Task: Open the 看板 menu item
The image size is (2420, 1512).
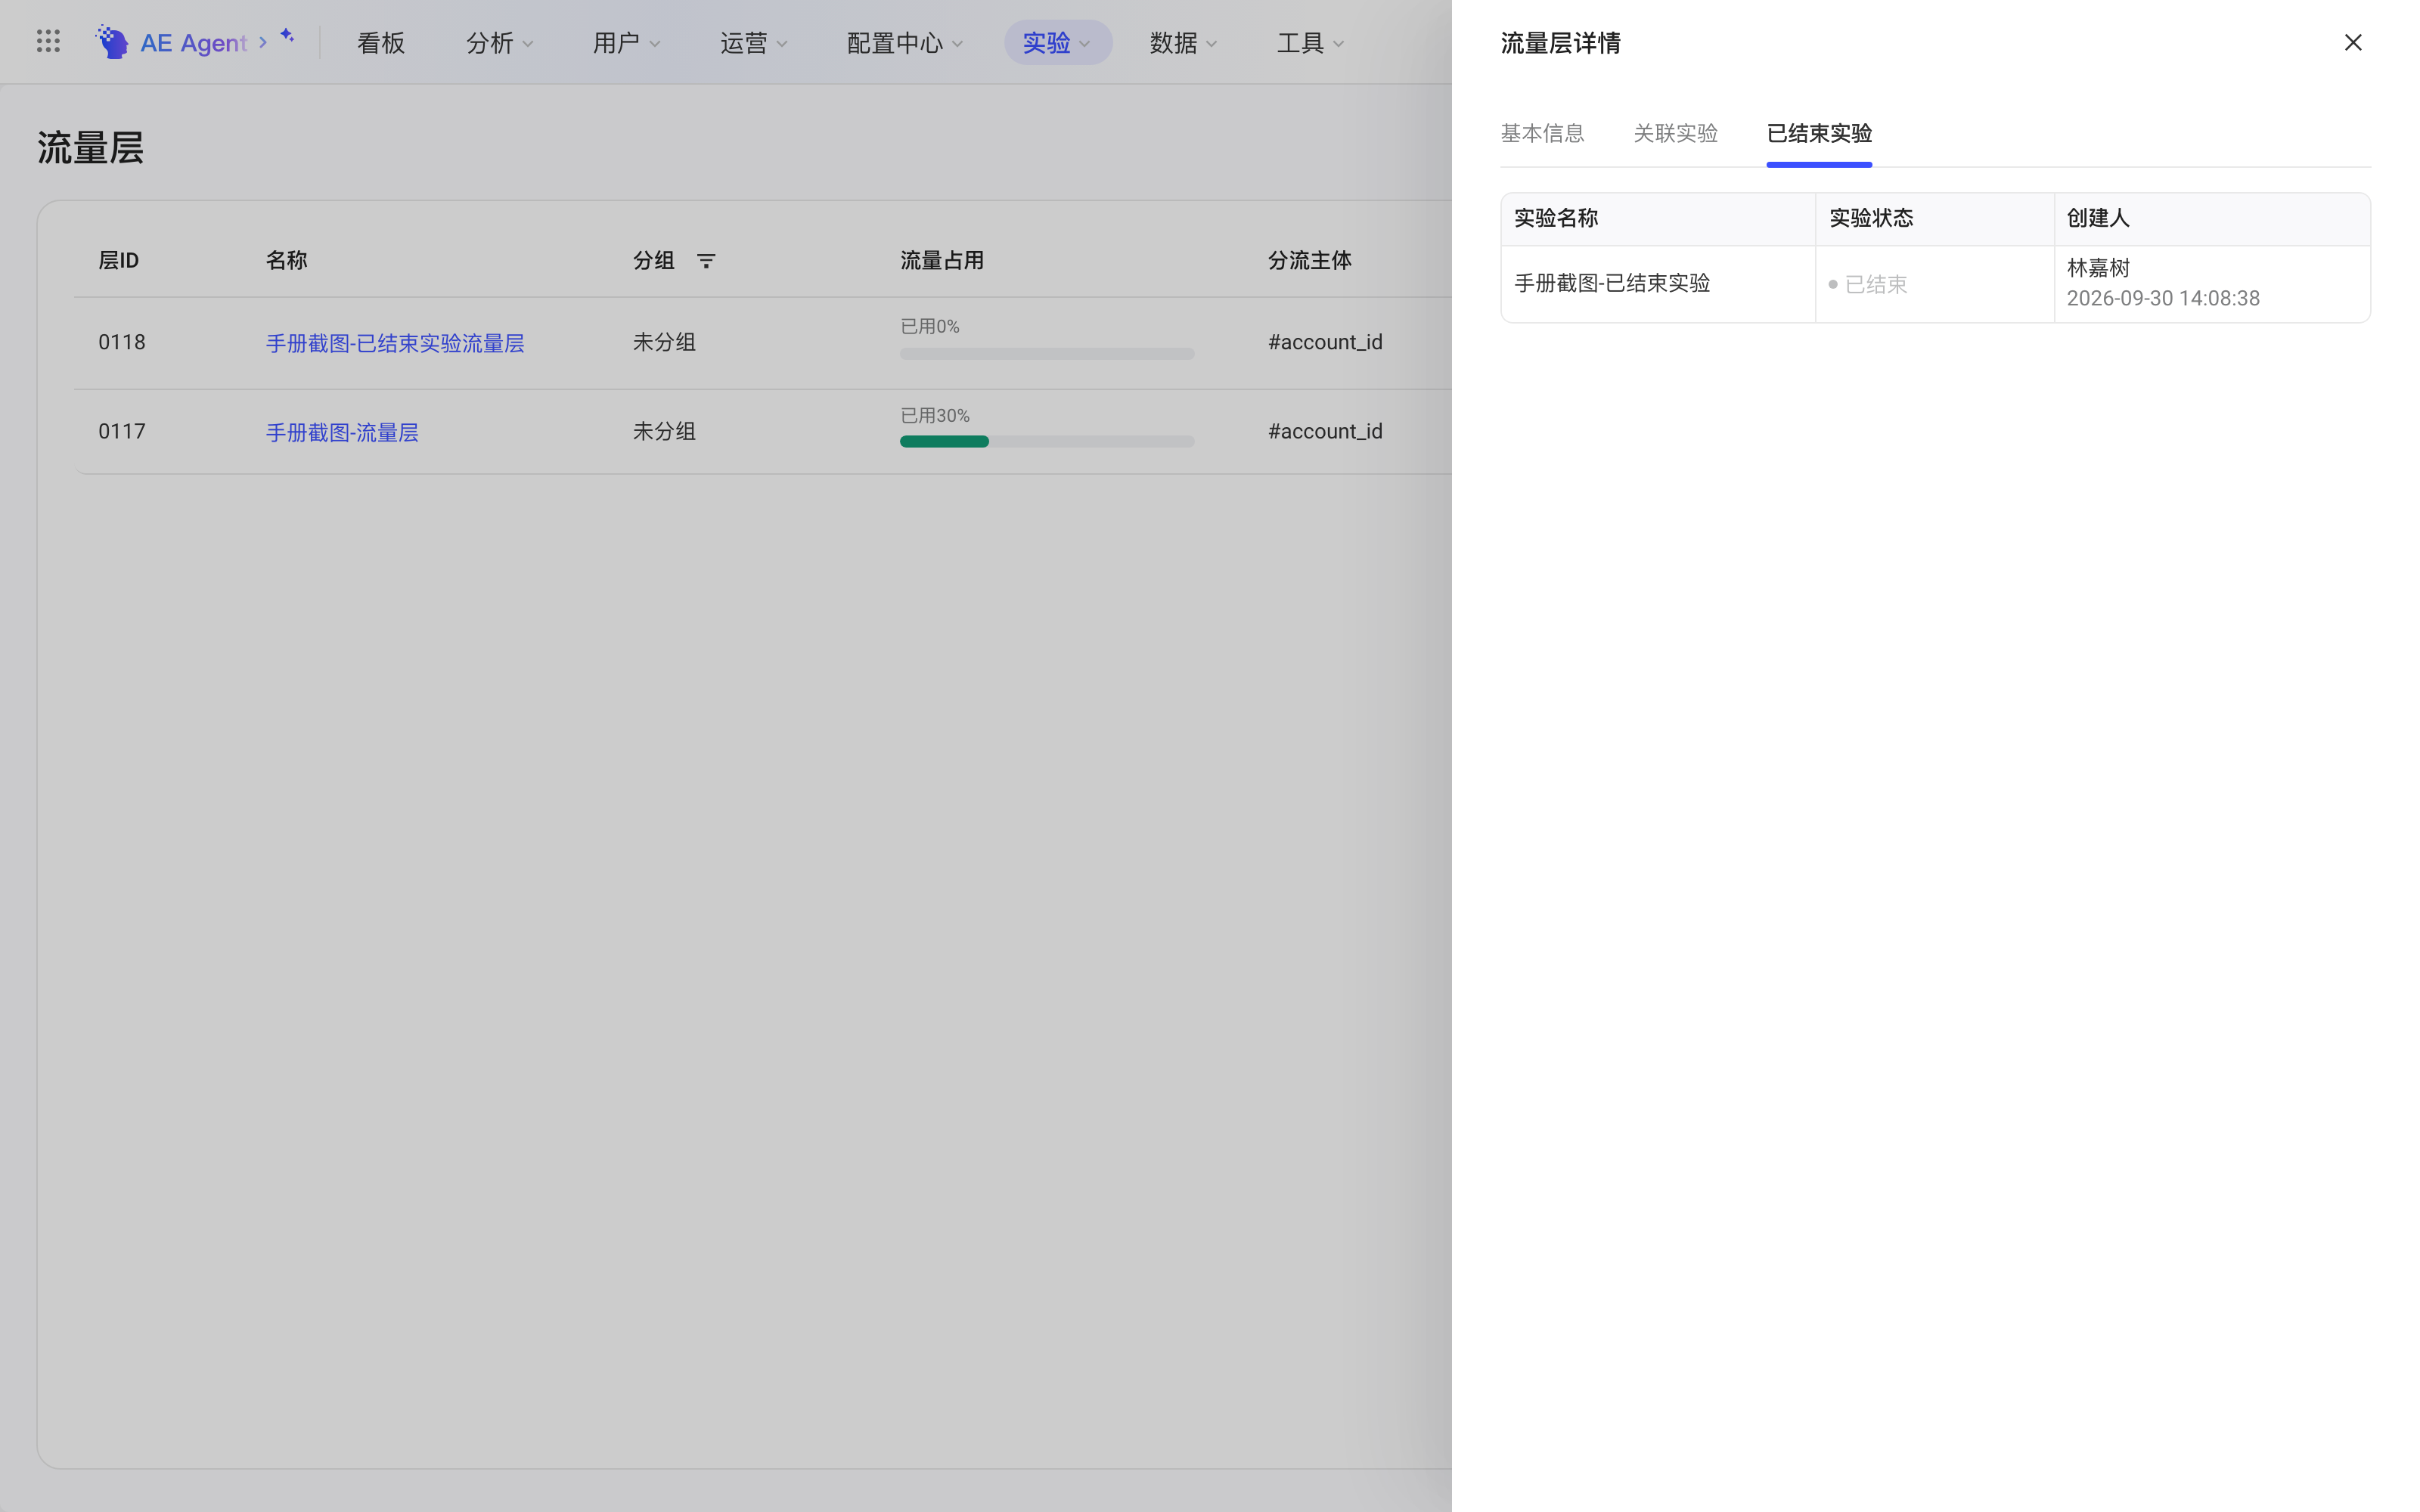Action: point(381,43)
